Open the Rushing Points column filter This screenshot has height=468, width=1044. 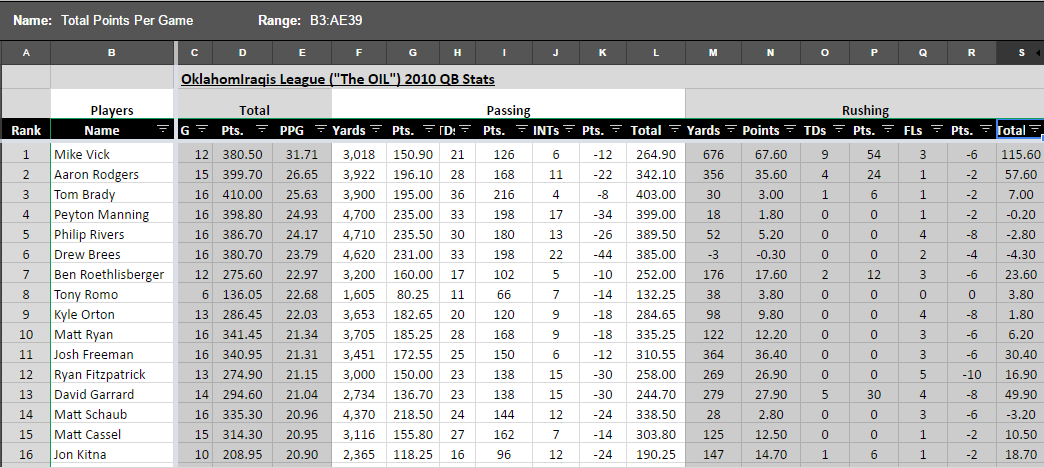790,130
